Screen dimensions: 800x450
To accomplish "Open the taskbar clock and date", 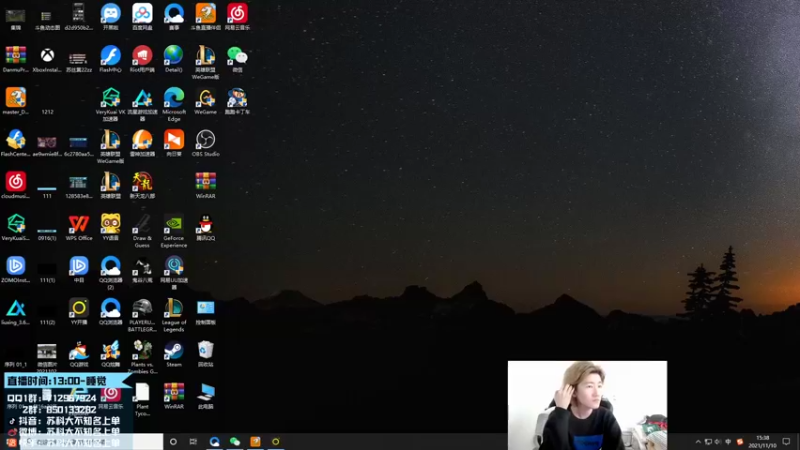I will pos(762,442).
